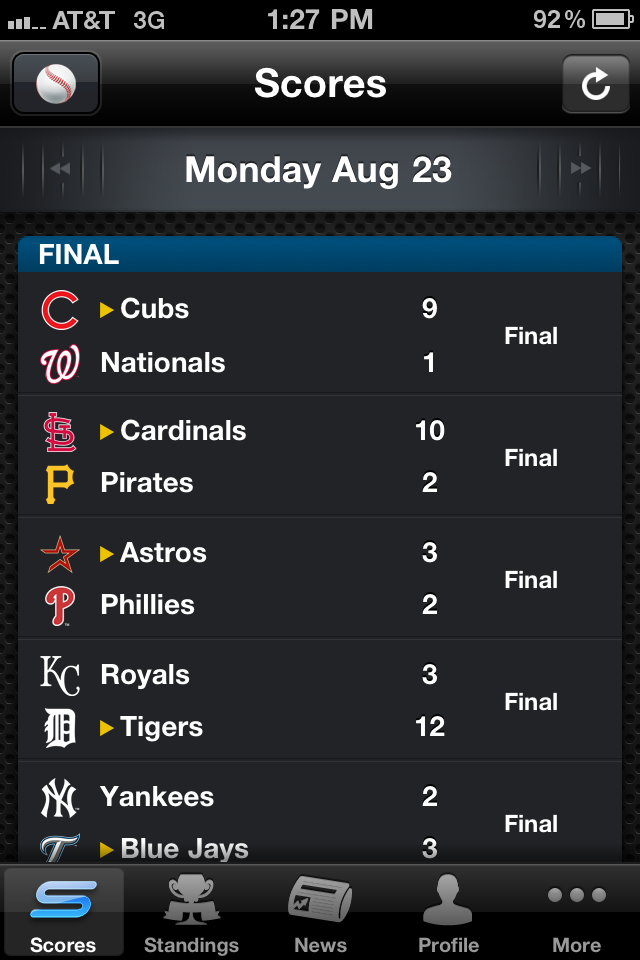The image size is (640, 960).
Task: Tap the baseball sport selector icon
Action: tap(56, 84)
